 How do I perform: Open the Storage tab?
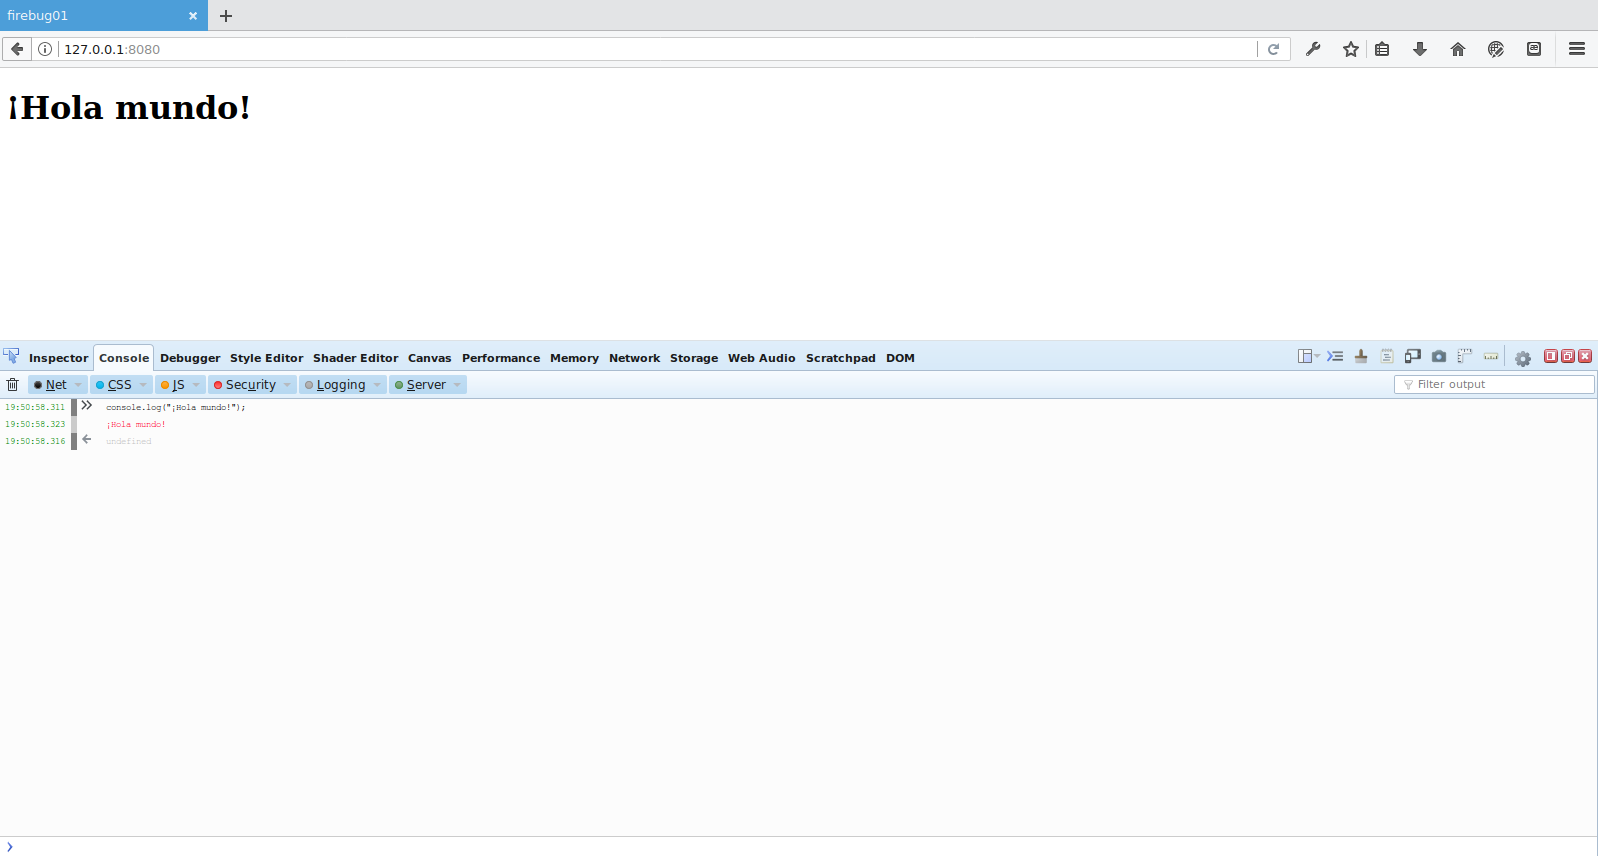coord(694,358)
